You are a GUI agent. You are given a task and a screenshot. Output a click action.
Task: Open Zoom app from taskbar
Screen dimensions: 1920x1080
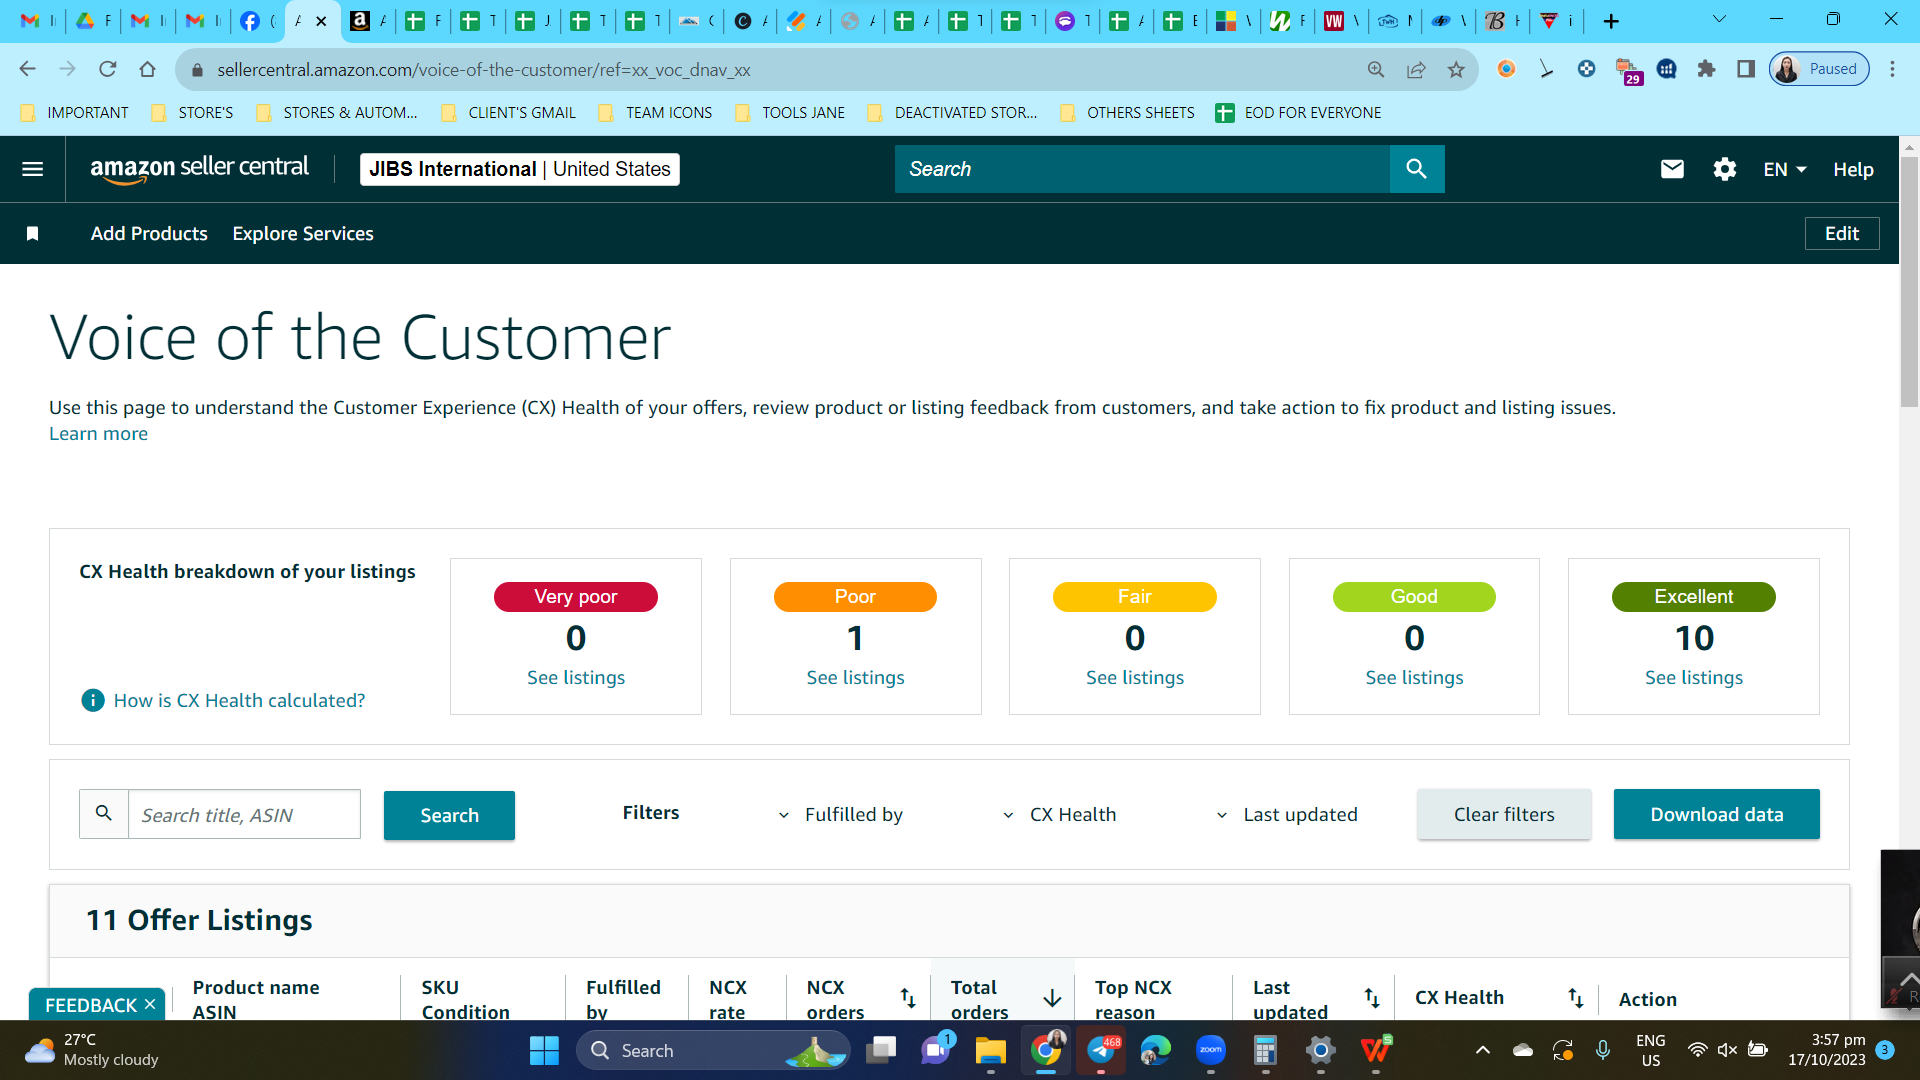[x=1211, y=1050]
